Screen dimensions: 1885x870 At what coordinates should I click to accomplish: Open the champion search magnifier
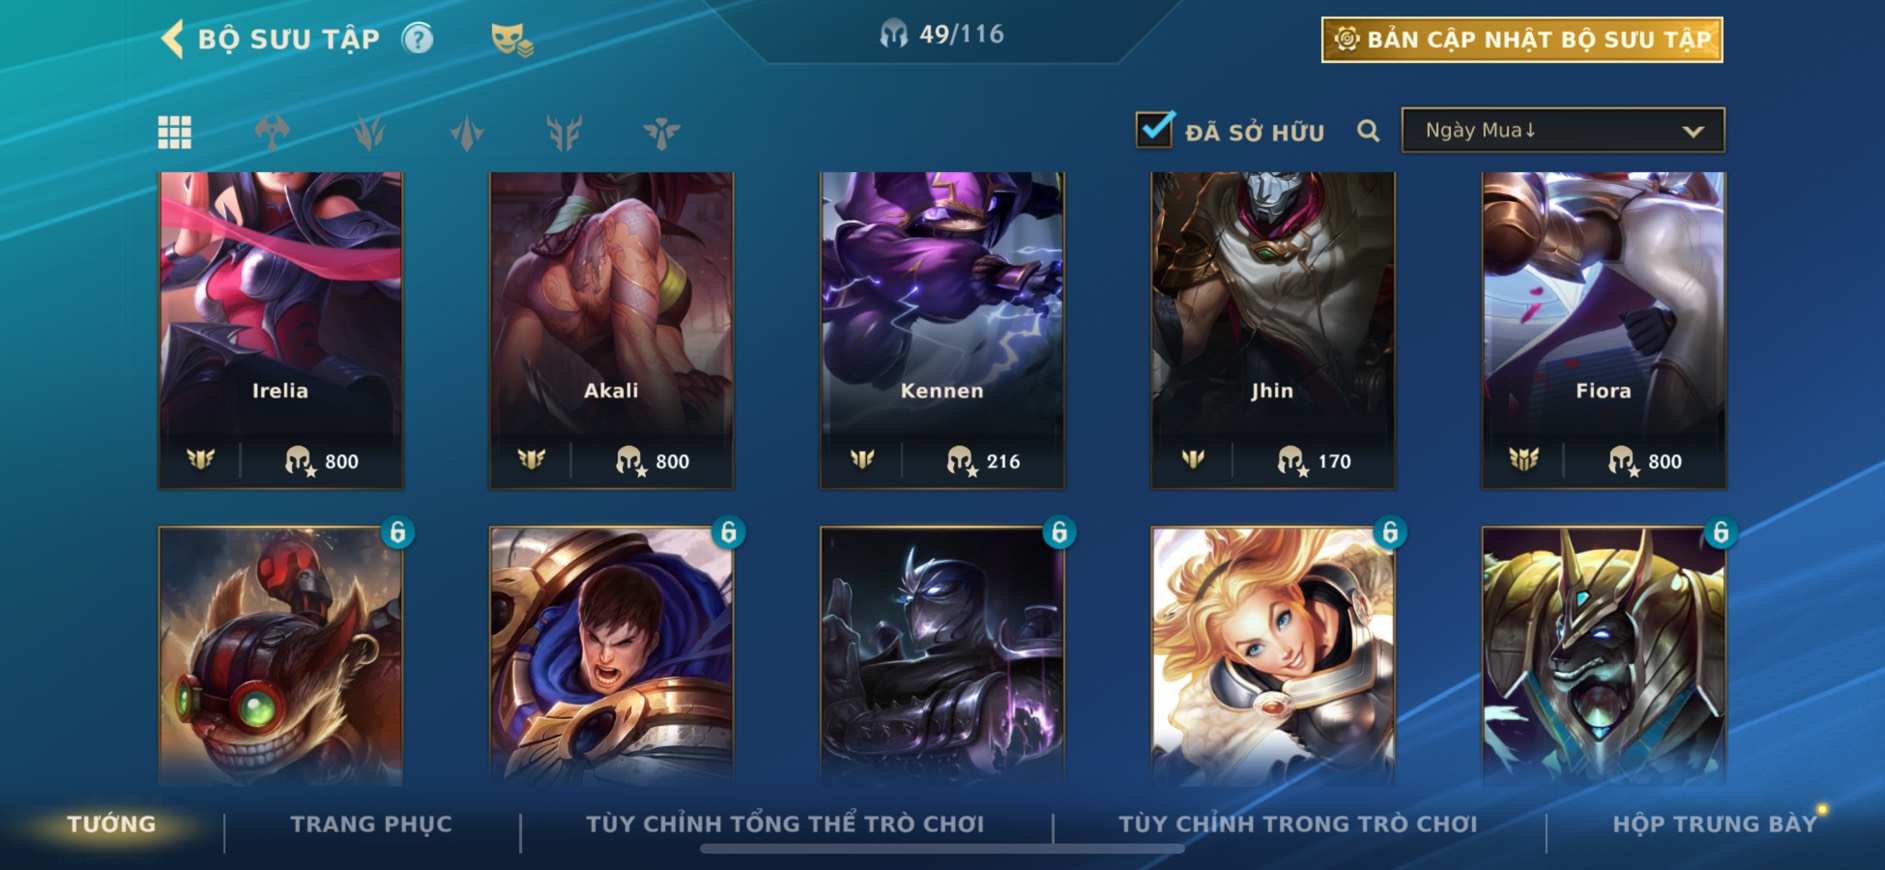click(x=1368, y=131)
